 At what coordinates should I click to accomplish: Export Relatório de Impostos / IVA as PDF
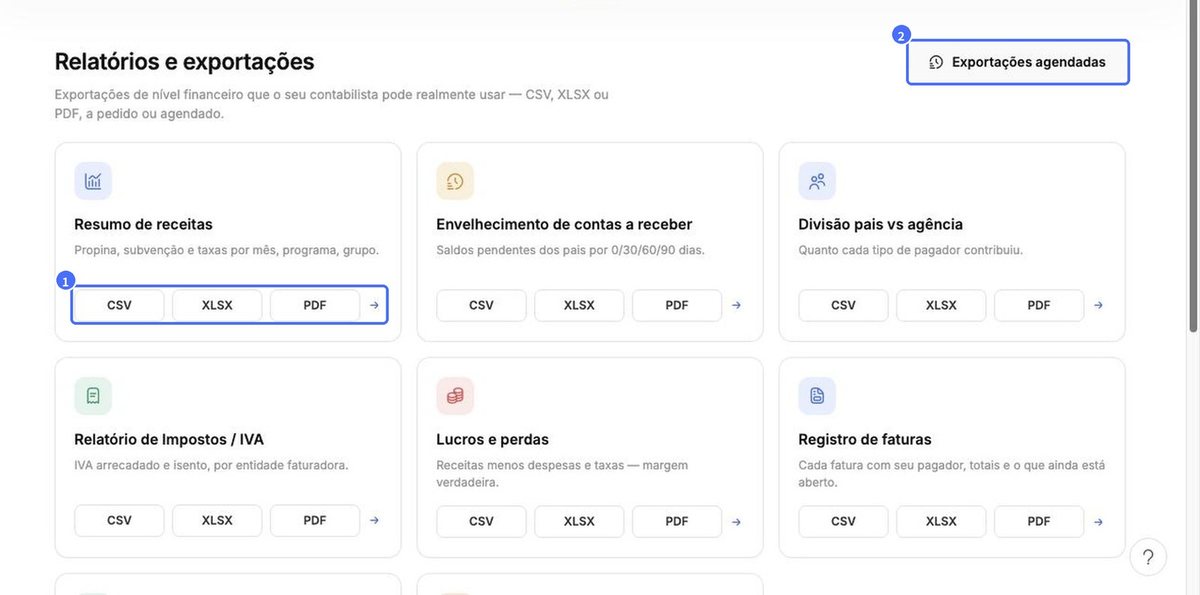(x=315, y=520)
